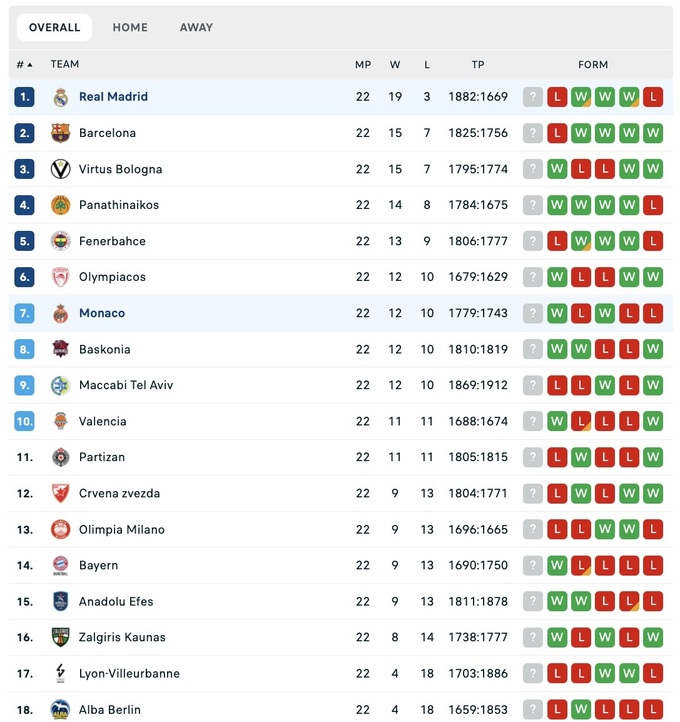
Task: Click the Valencia rank 10 position badge
Action: pos(25,421)
